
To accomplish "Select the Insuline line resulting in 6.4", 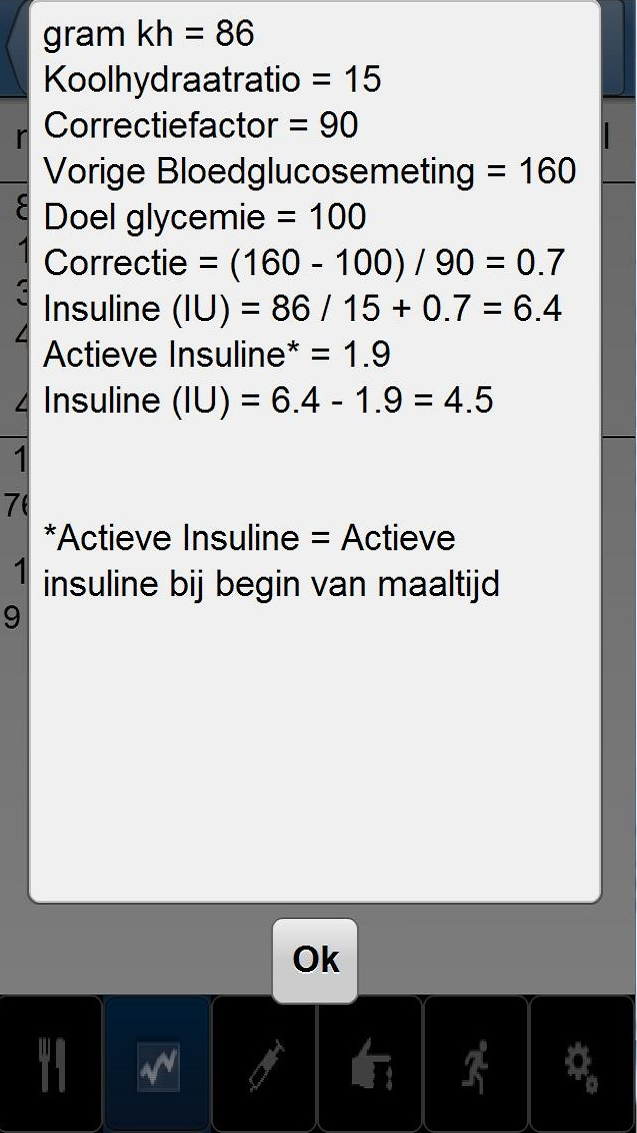I will [x=302, y=309].
